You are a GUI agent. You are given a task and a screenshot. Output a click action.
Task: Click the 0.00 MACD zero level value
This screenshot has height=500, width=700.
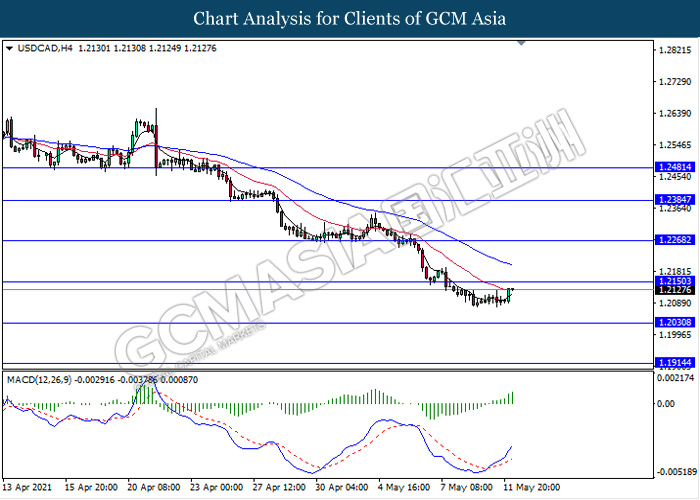(667, 404)
